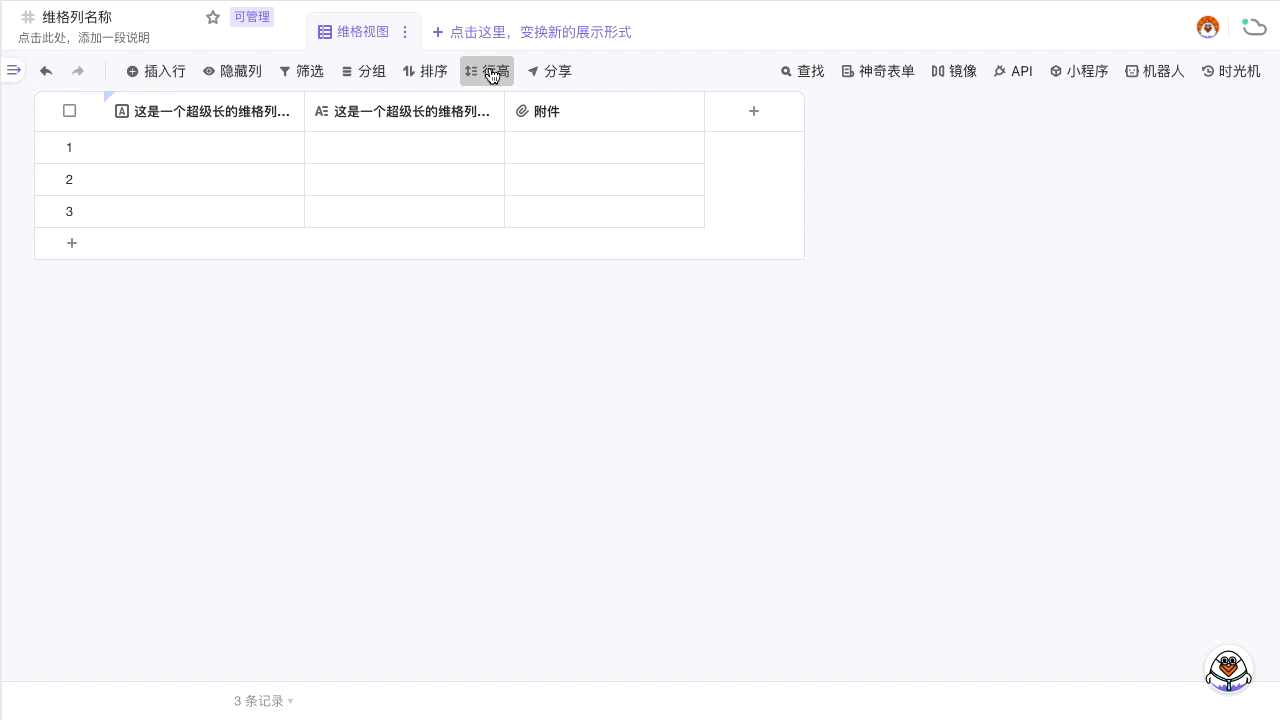Expand the 3 条记录 statistics dropdown
This screenshot has height=720, width=1280.
(x=264, y=701)
